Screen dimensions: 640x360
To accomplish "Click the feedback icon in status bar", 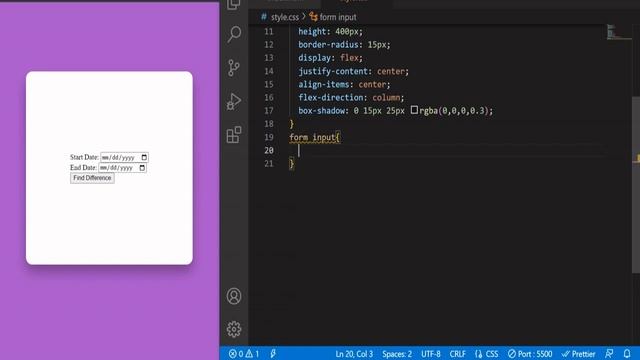I will 609,354.
